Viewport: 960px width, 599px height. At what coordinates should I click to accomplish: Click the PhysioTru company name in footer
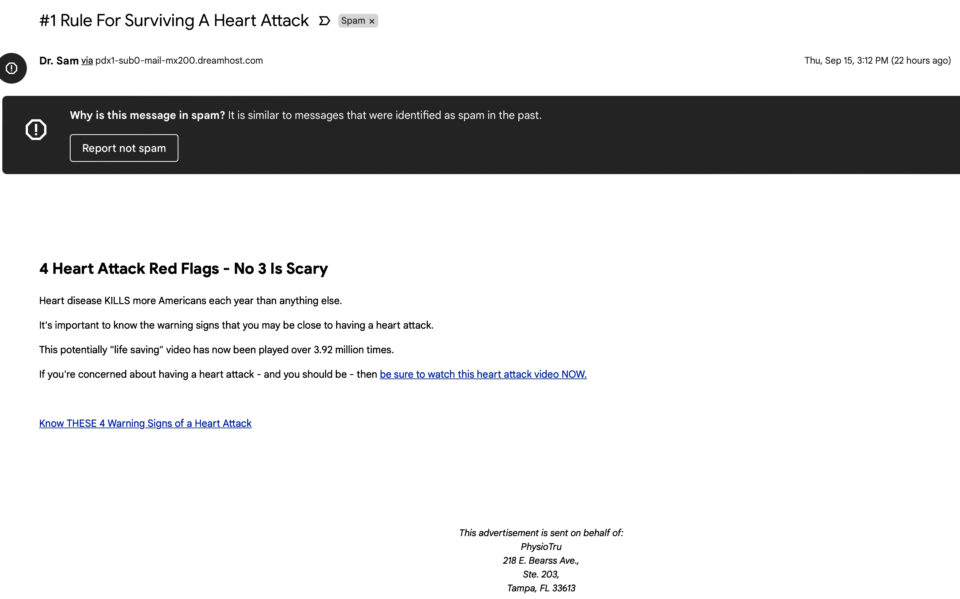[x=541, y=547]
